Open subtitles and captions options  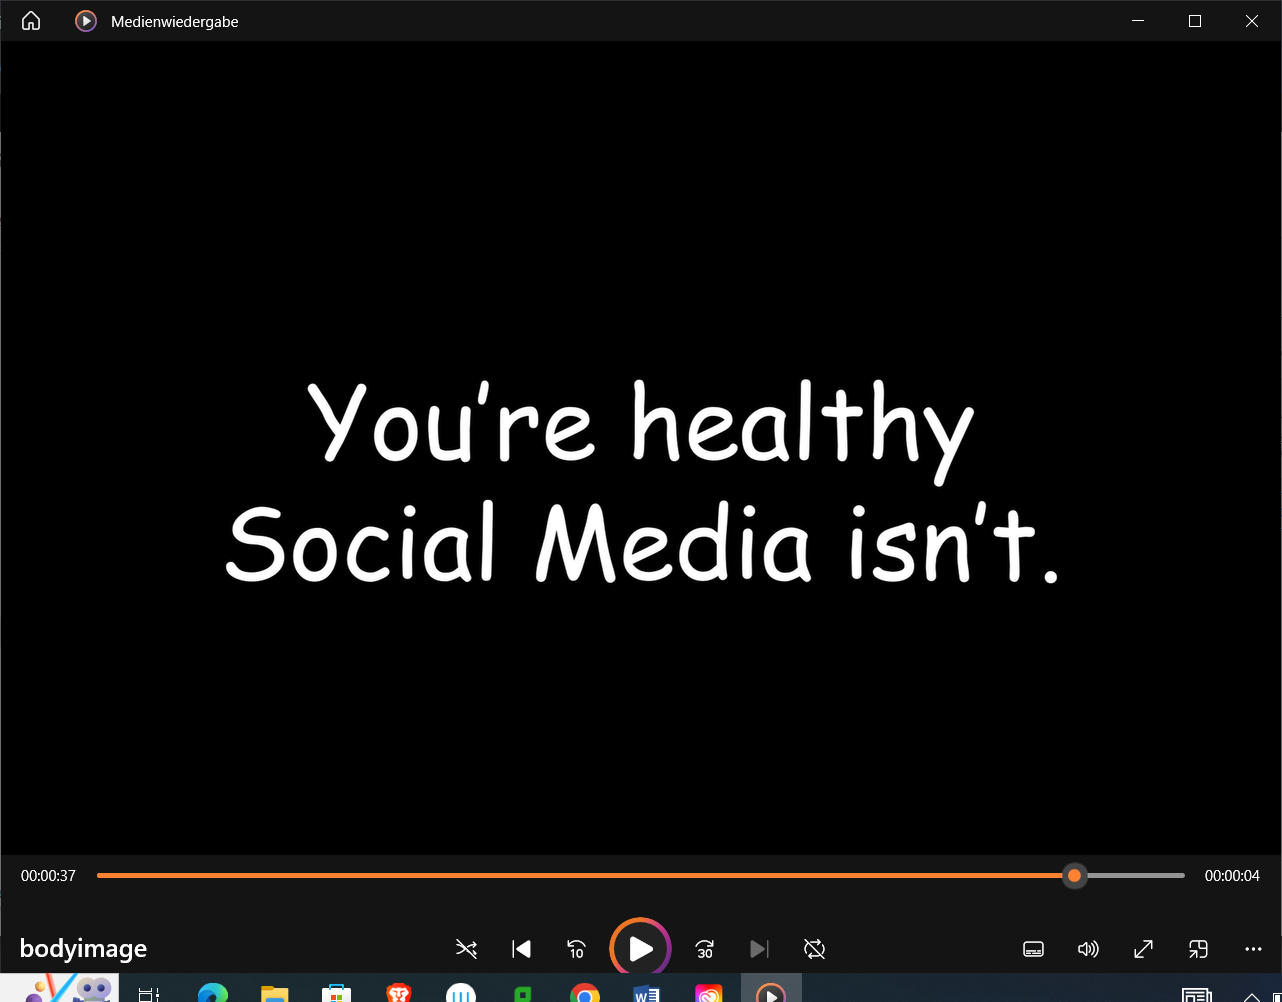point(1034,949)
